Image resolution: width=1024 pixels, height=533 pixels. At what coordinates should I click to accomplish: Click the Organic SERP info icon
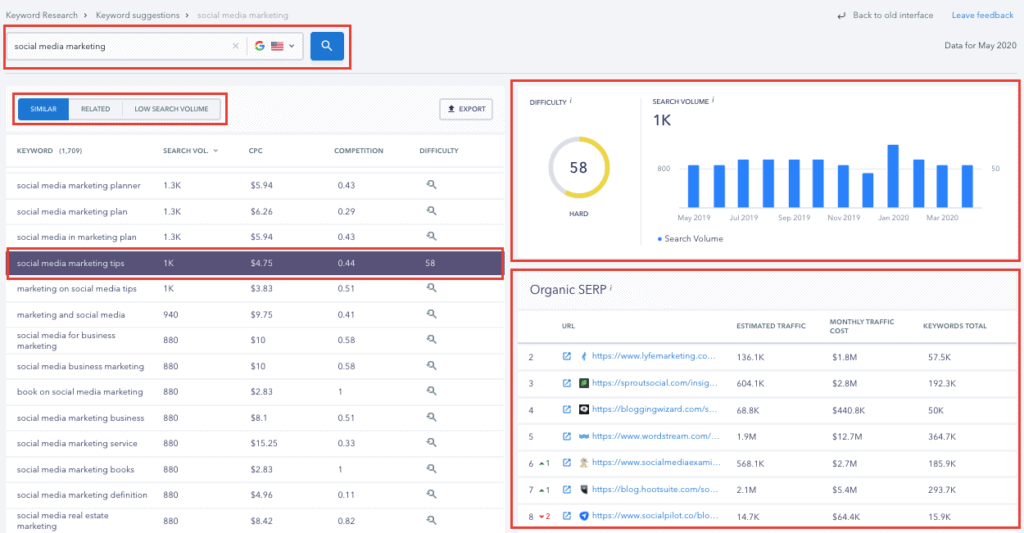pos(611,288)
